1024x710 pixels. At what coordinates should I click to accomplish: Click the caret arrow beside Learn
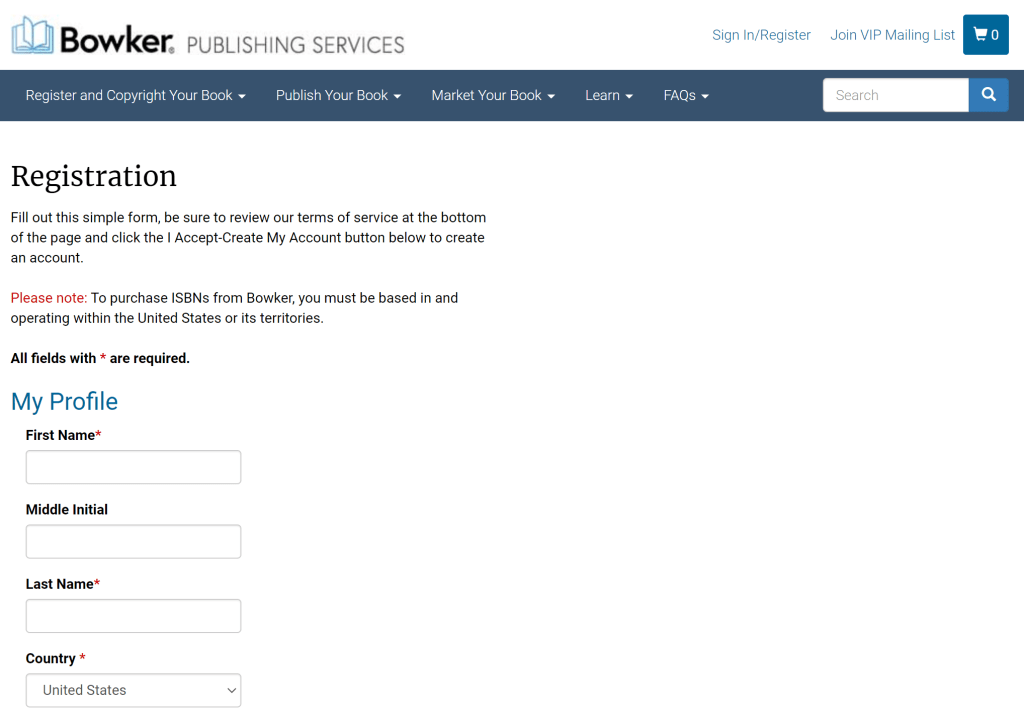click(x=629, y=96)
